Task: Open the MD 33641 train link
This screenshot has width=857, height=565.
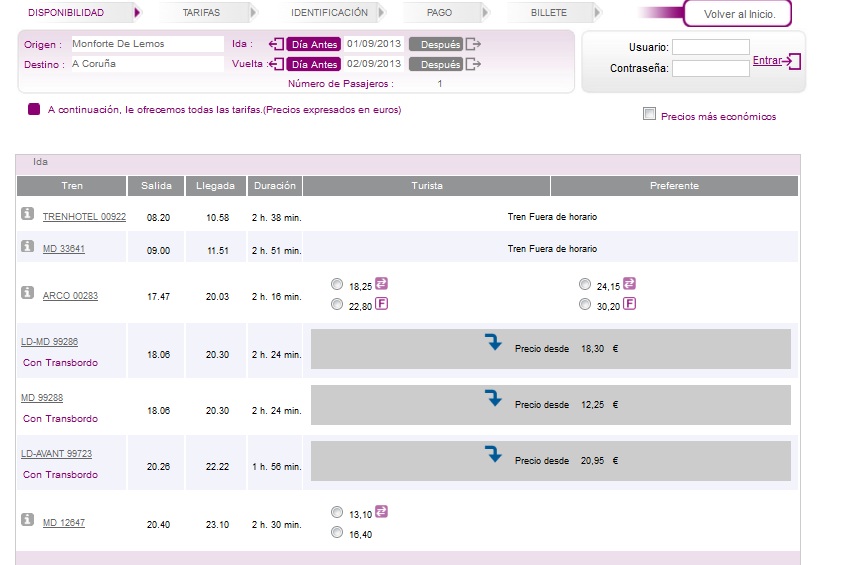Action: 64,249
